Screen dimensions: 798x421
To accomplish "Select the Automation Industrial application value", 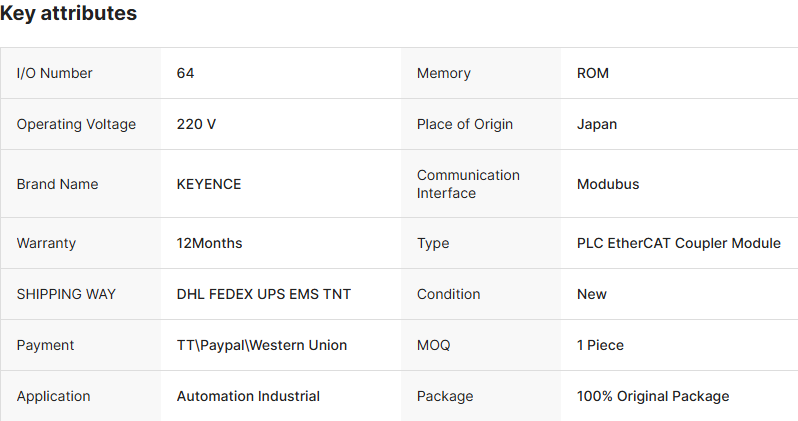I will click(x=248, y=396).
